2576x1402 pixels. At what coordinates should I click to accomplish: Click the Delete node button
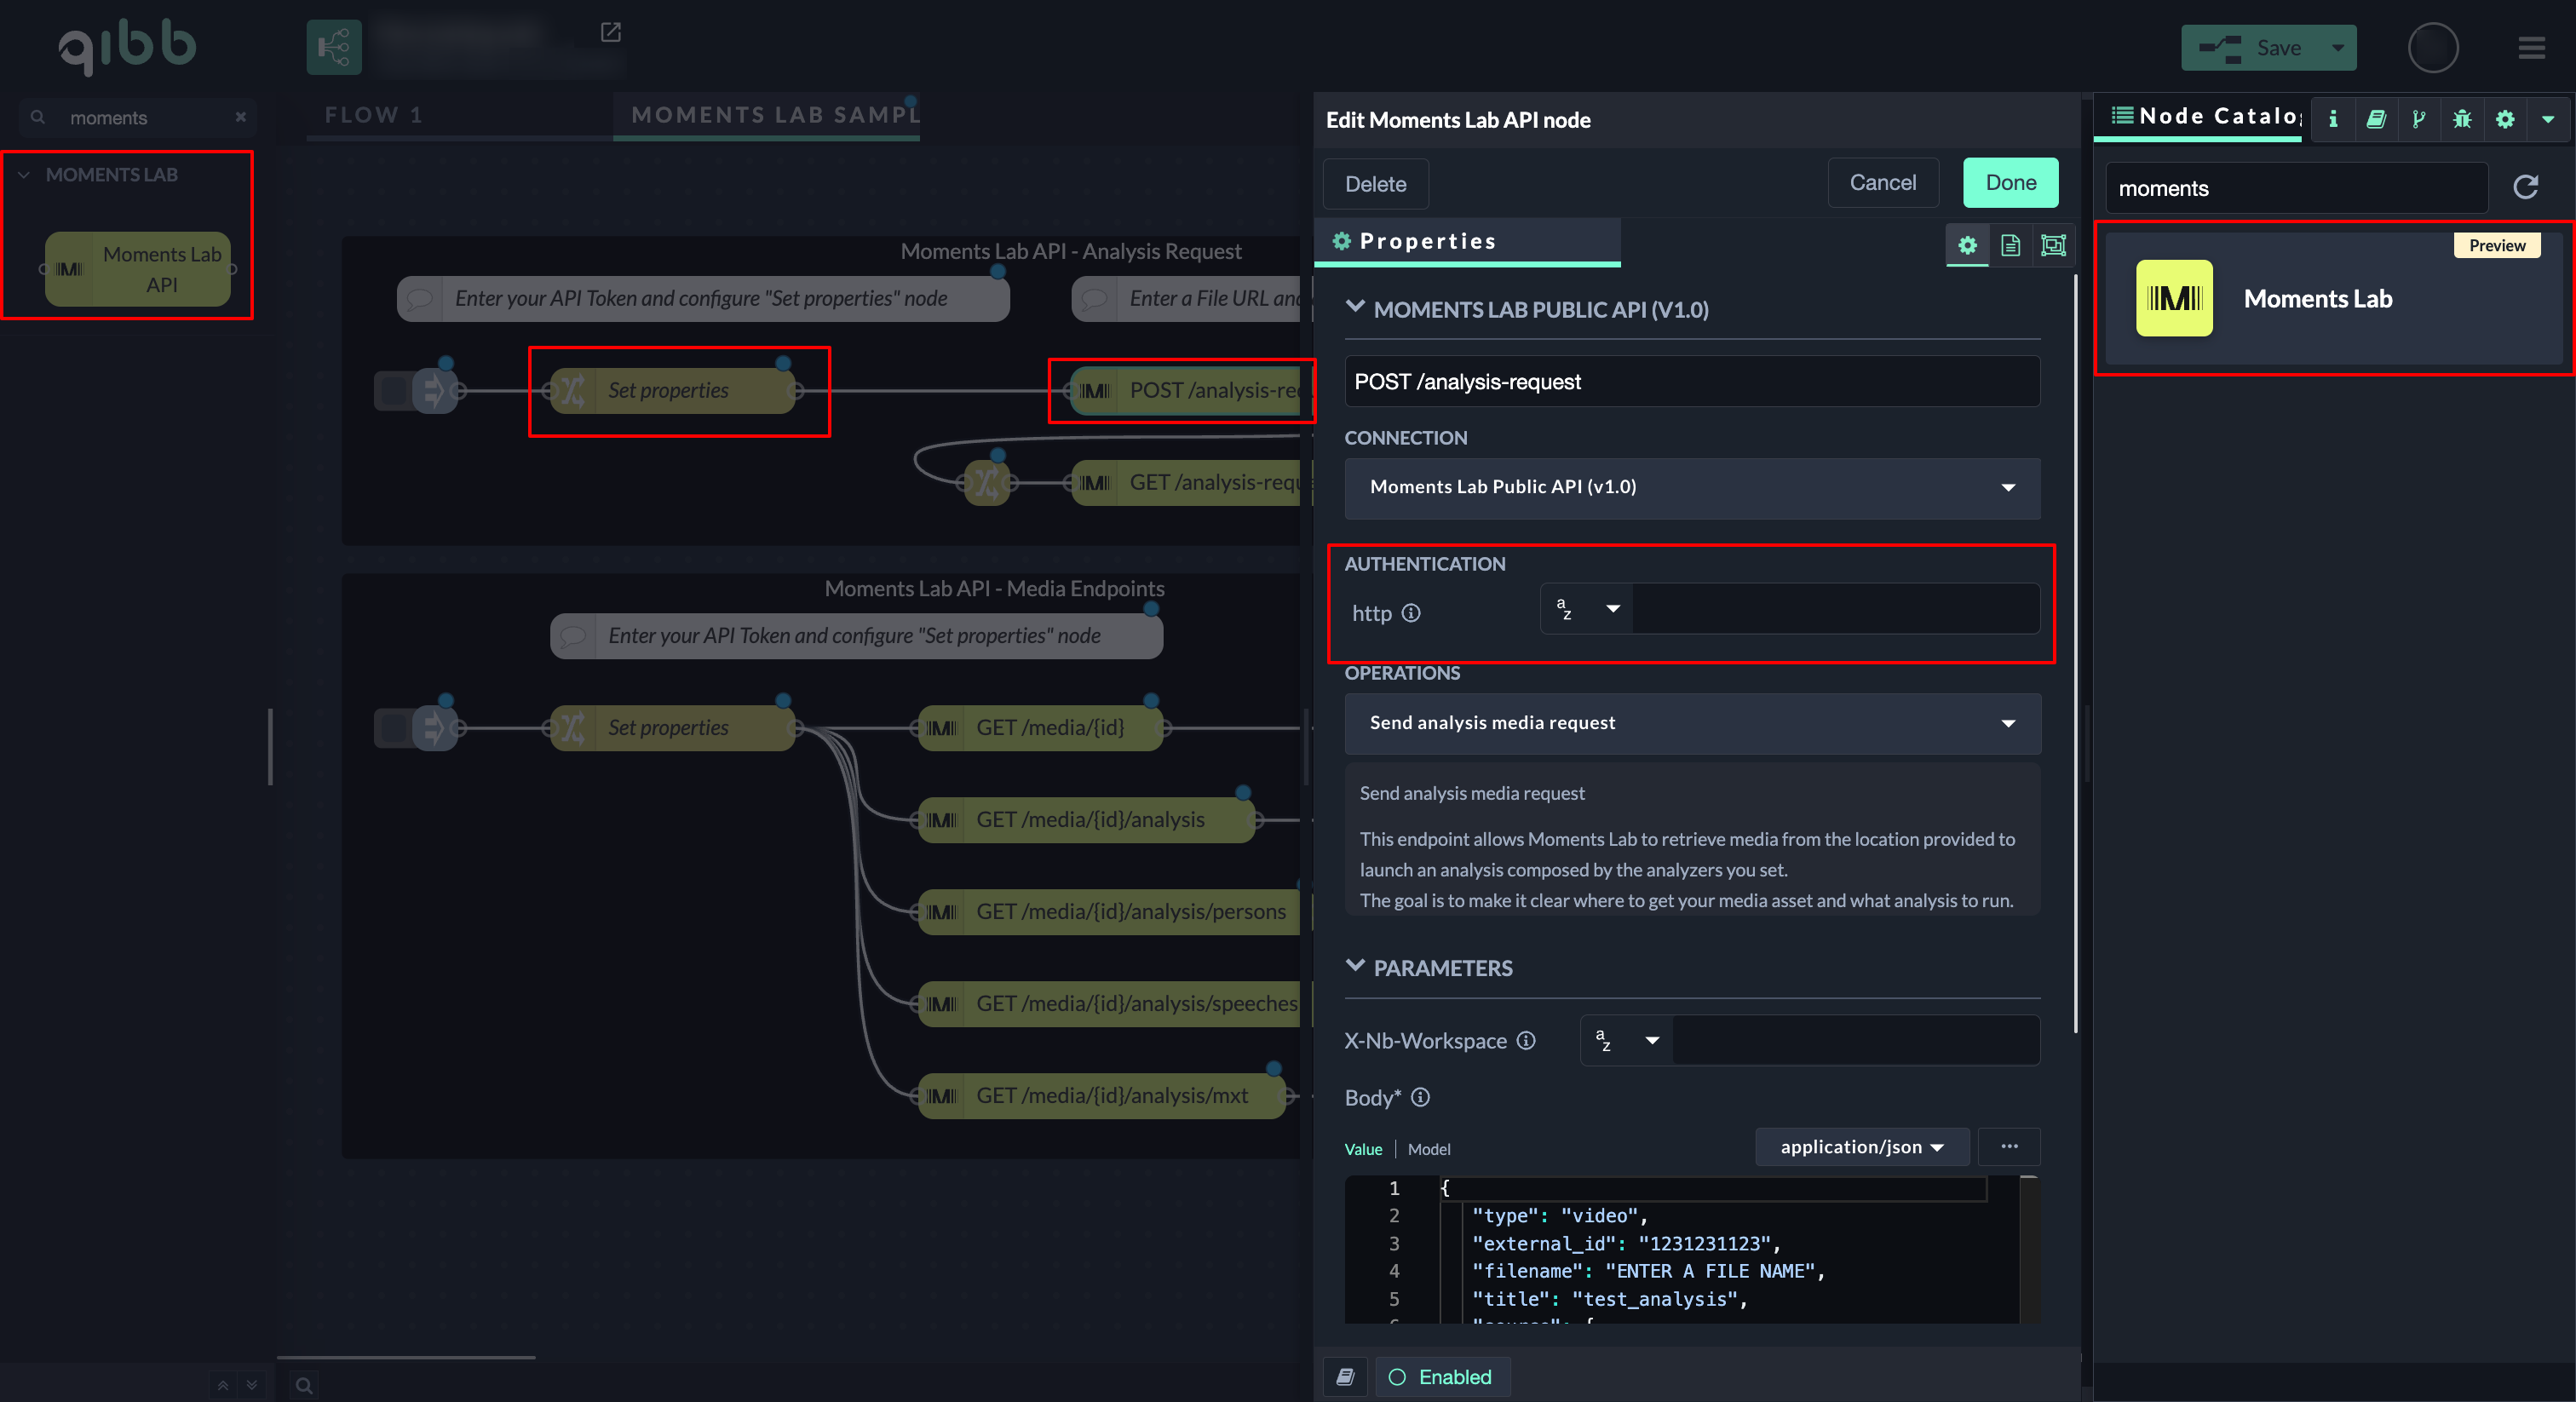[x=1375, y=184]
